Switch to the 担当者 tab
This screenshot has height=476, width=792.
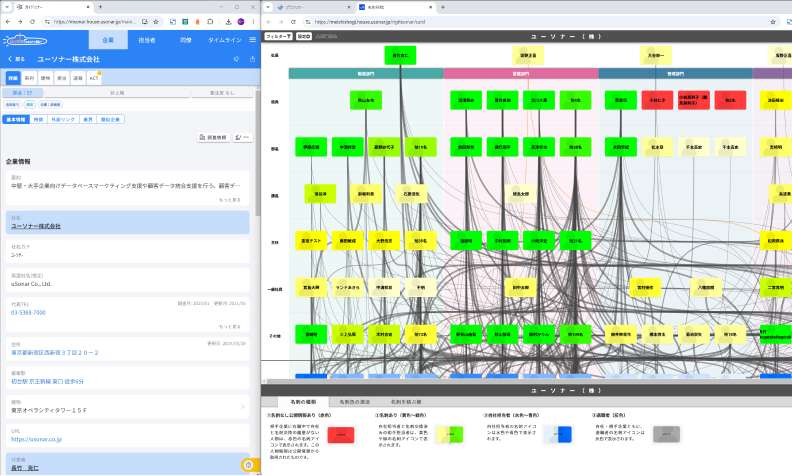146,39
